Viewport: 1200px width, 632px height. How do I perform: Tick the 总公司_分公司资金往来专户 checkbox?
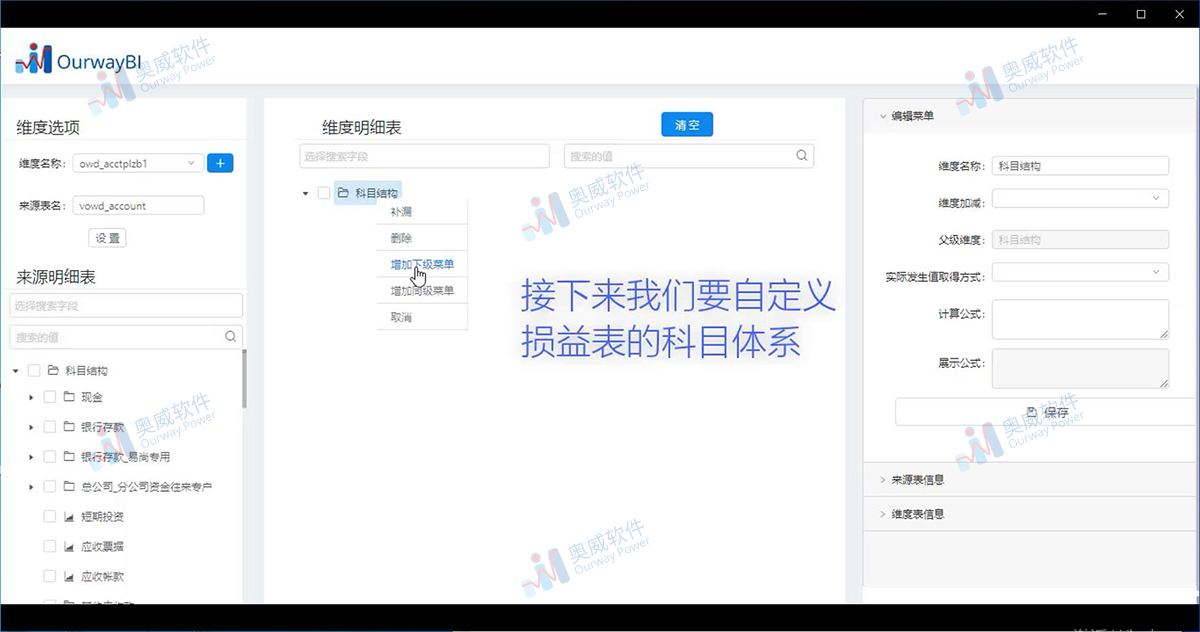(x=50, y=487)
